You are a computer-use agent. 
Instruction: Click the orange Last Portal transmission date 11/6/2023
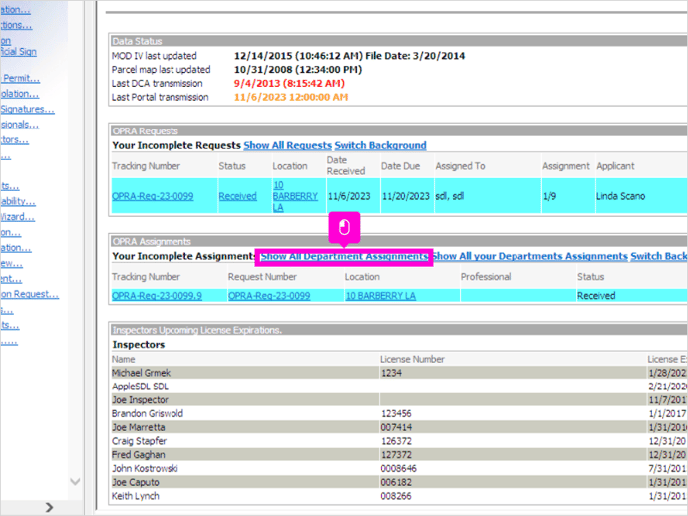pos(291,97)
